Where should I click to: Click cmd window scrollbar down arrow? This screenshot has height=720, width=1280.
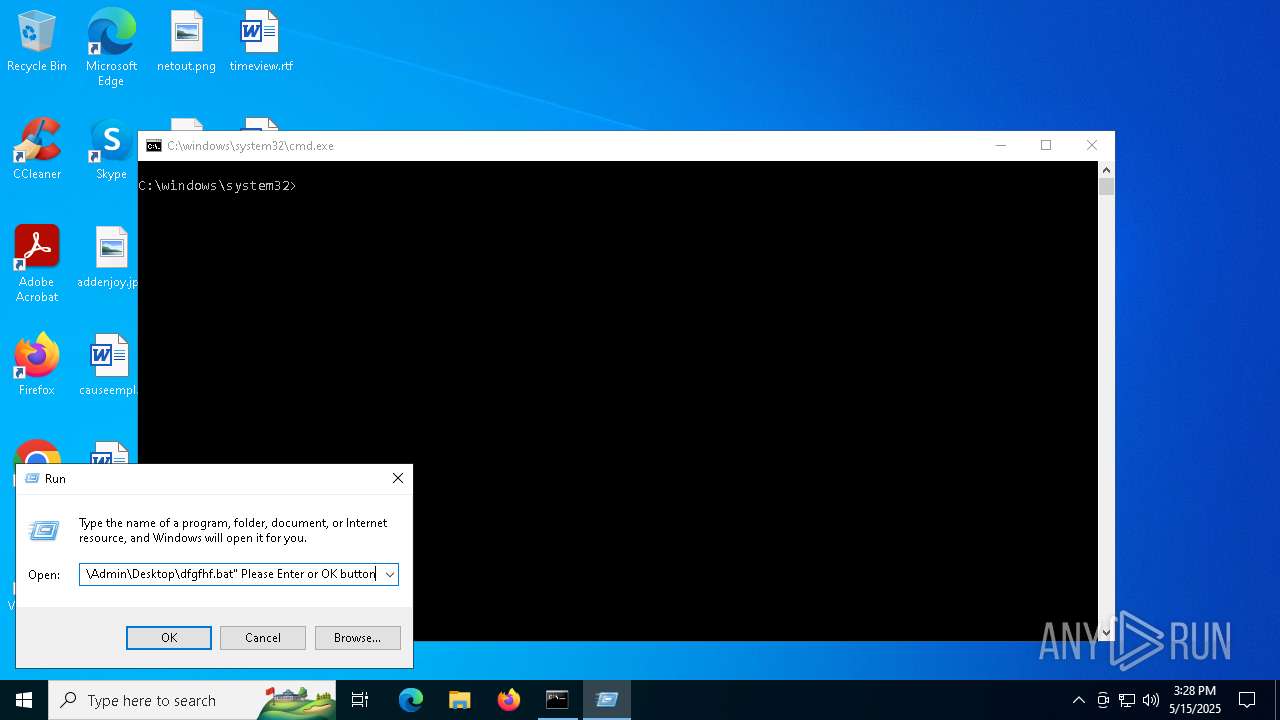pos(1106,632)
